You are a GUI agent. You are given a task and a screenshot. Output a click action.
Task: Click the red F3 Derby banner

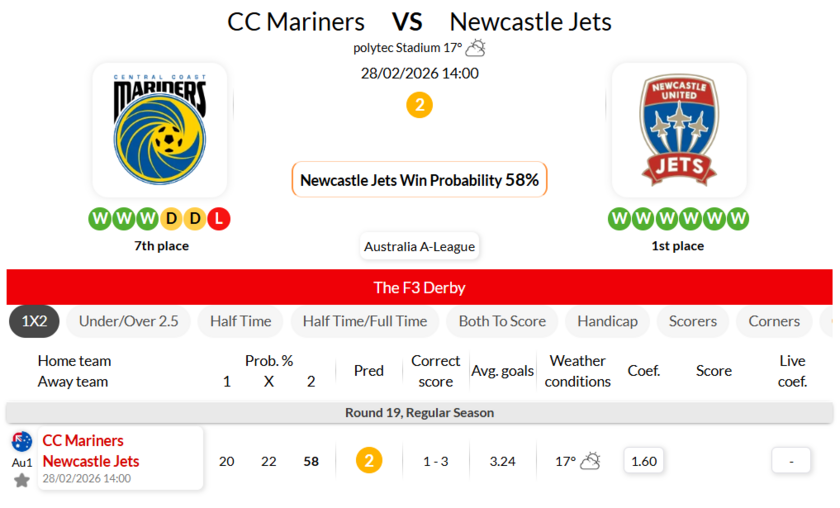[420, 287]
